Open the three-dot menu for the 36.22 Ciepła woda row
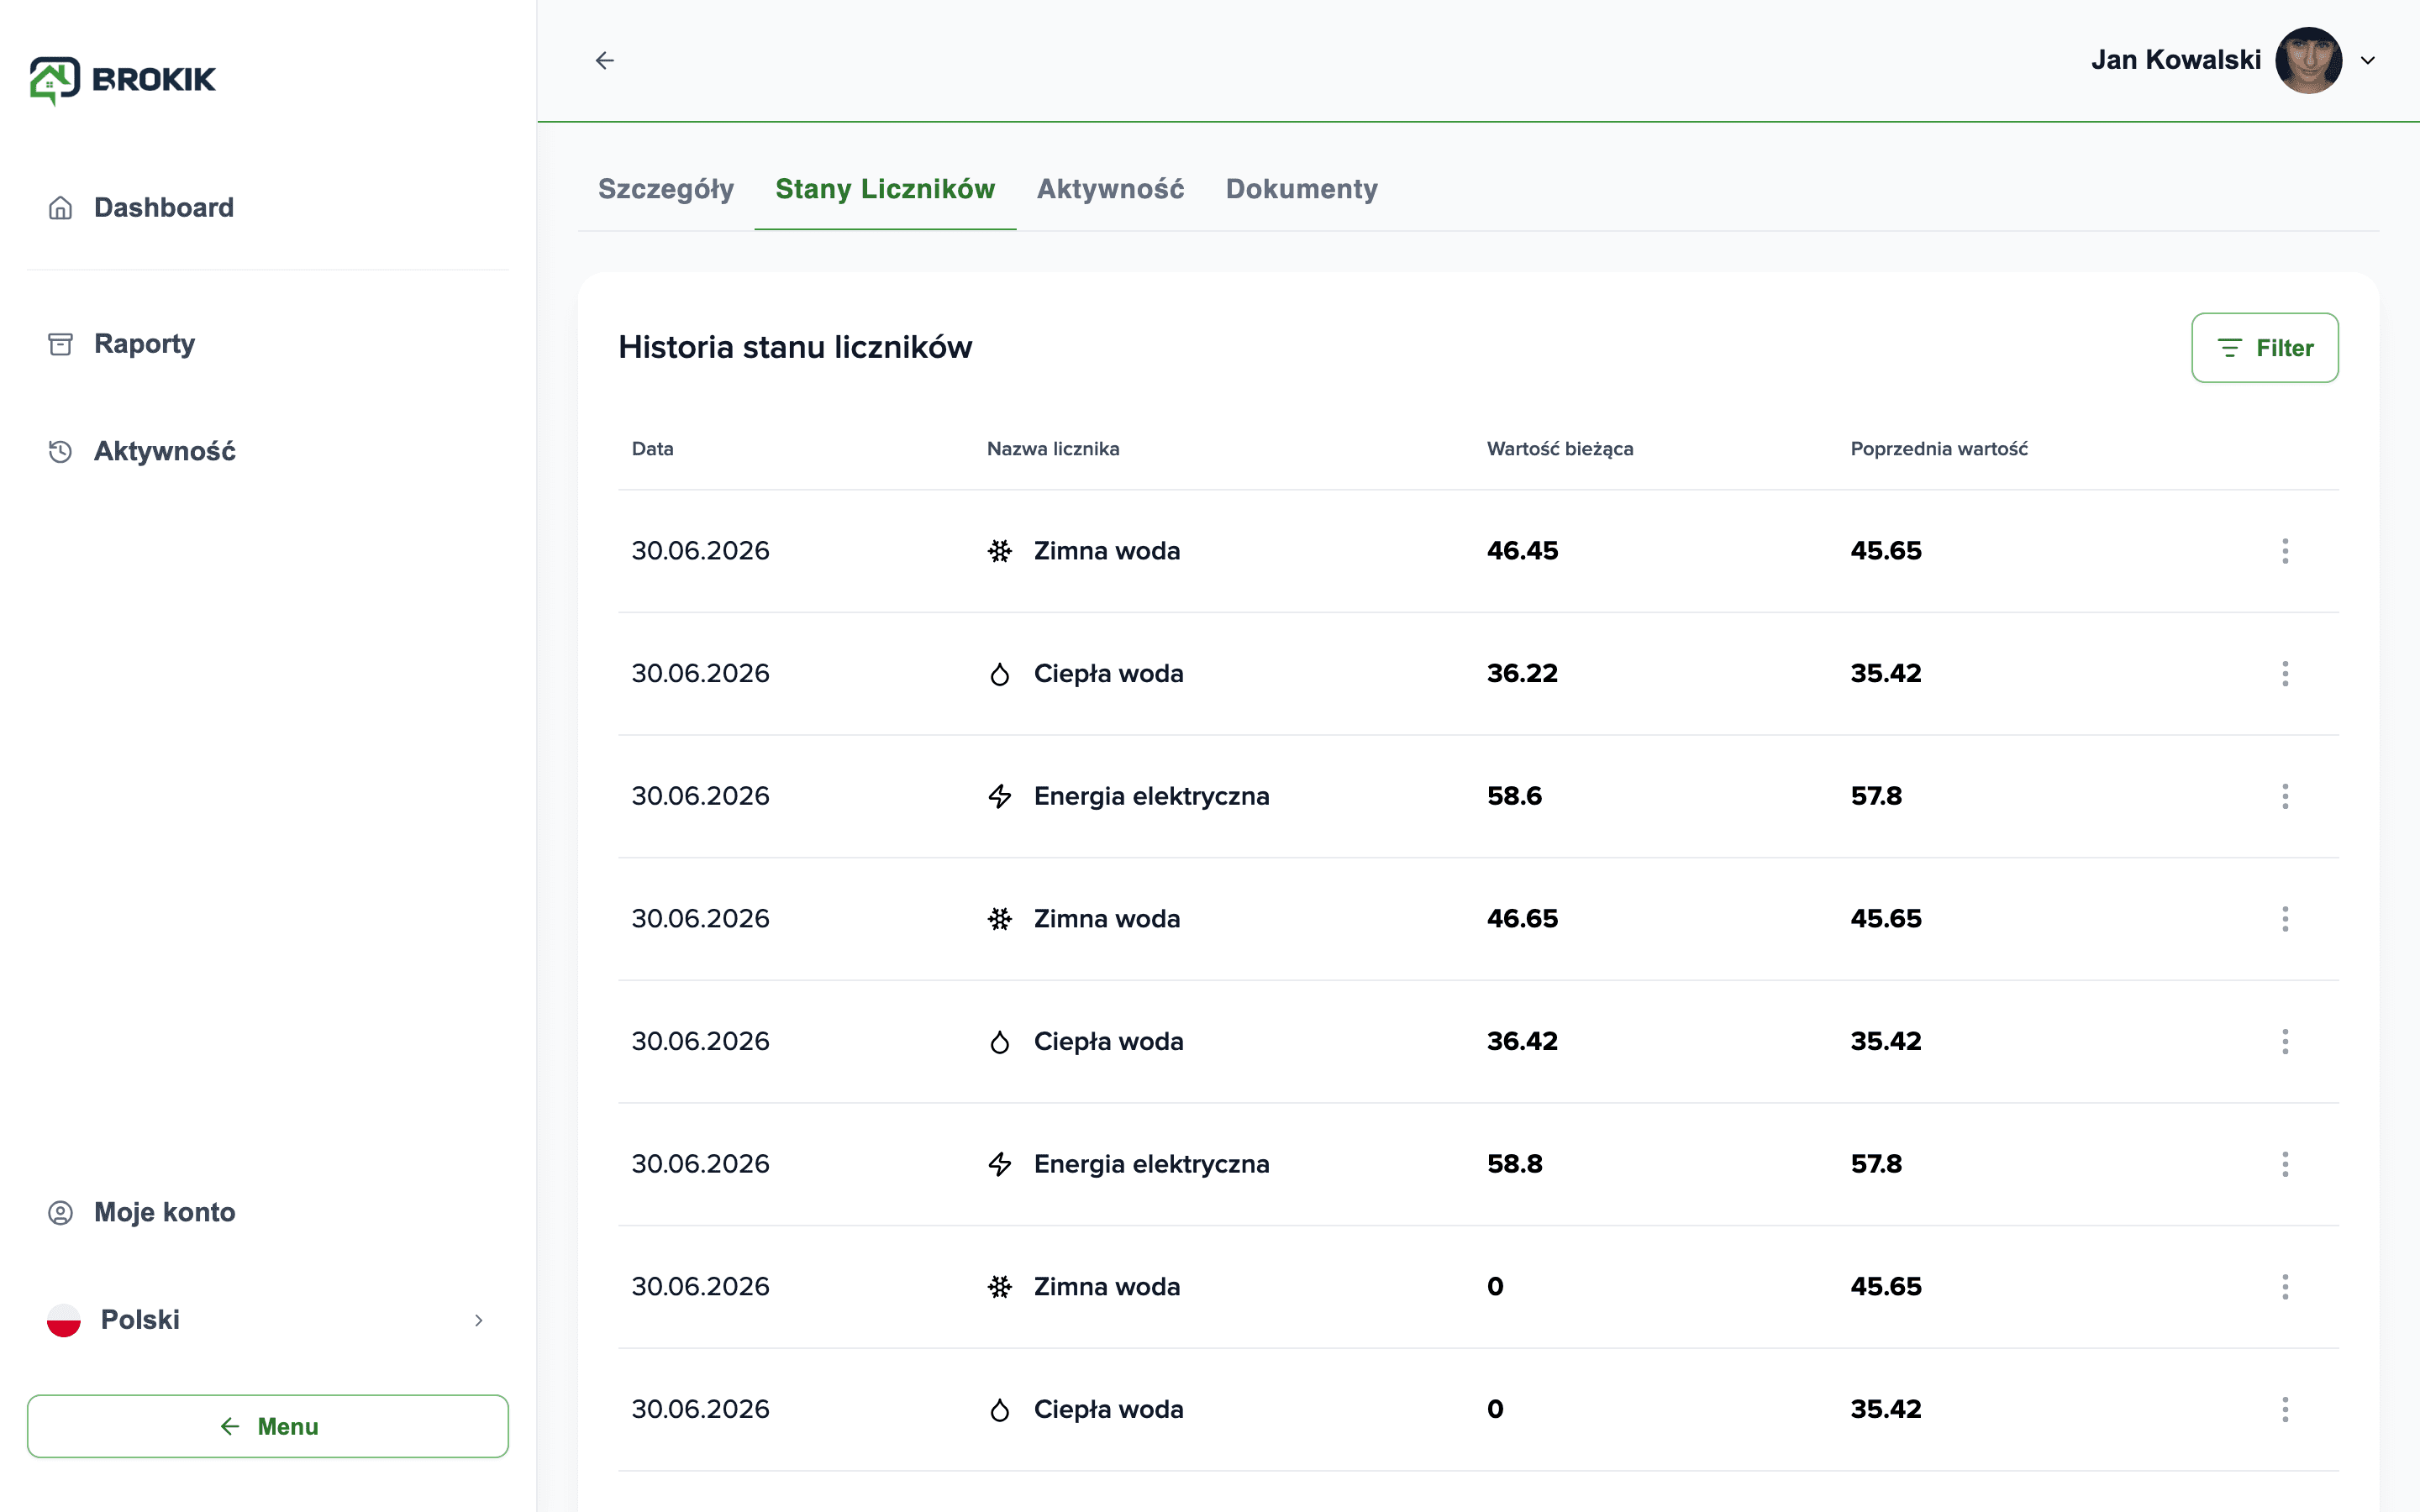Image resolution: width=2420 pixels, height=1512 pixels. [2285, 674]
